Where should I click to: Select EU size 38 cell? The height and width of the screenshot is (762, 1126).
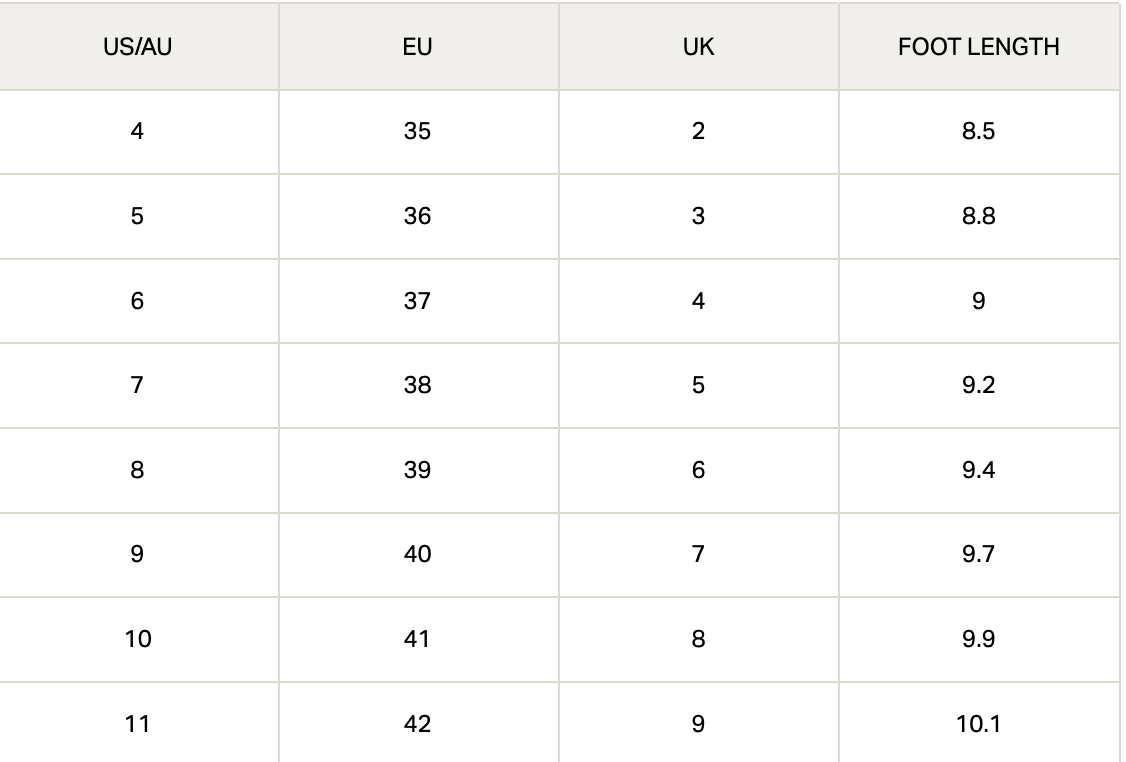pos(418,385)
